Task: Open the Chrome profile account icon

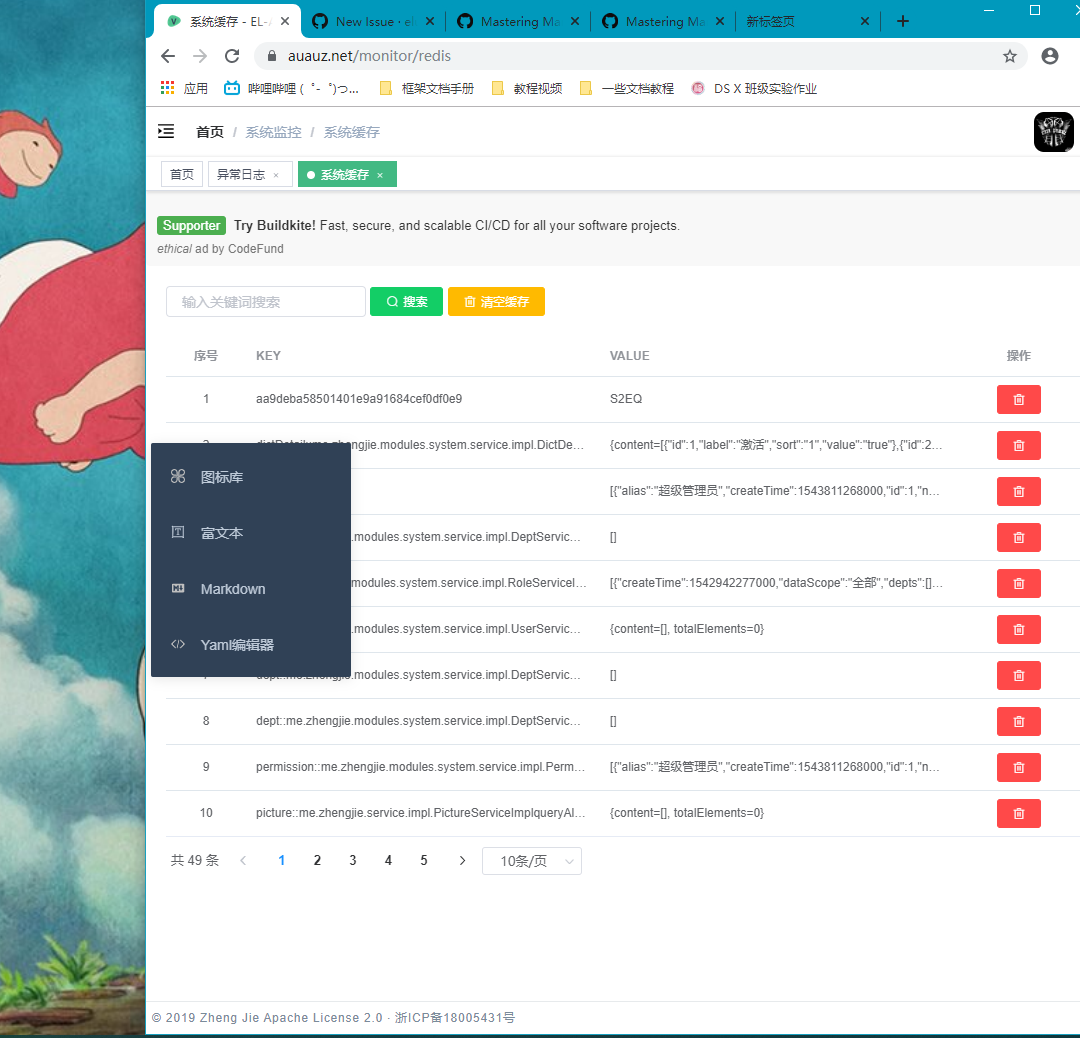Action: point(1049,56)
